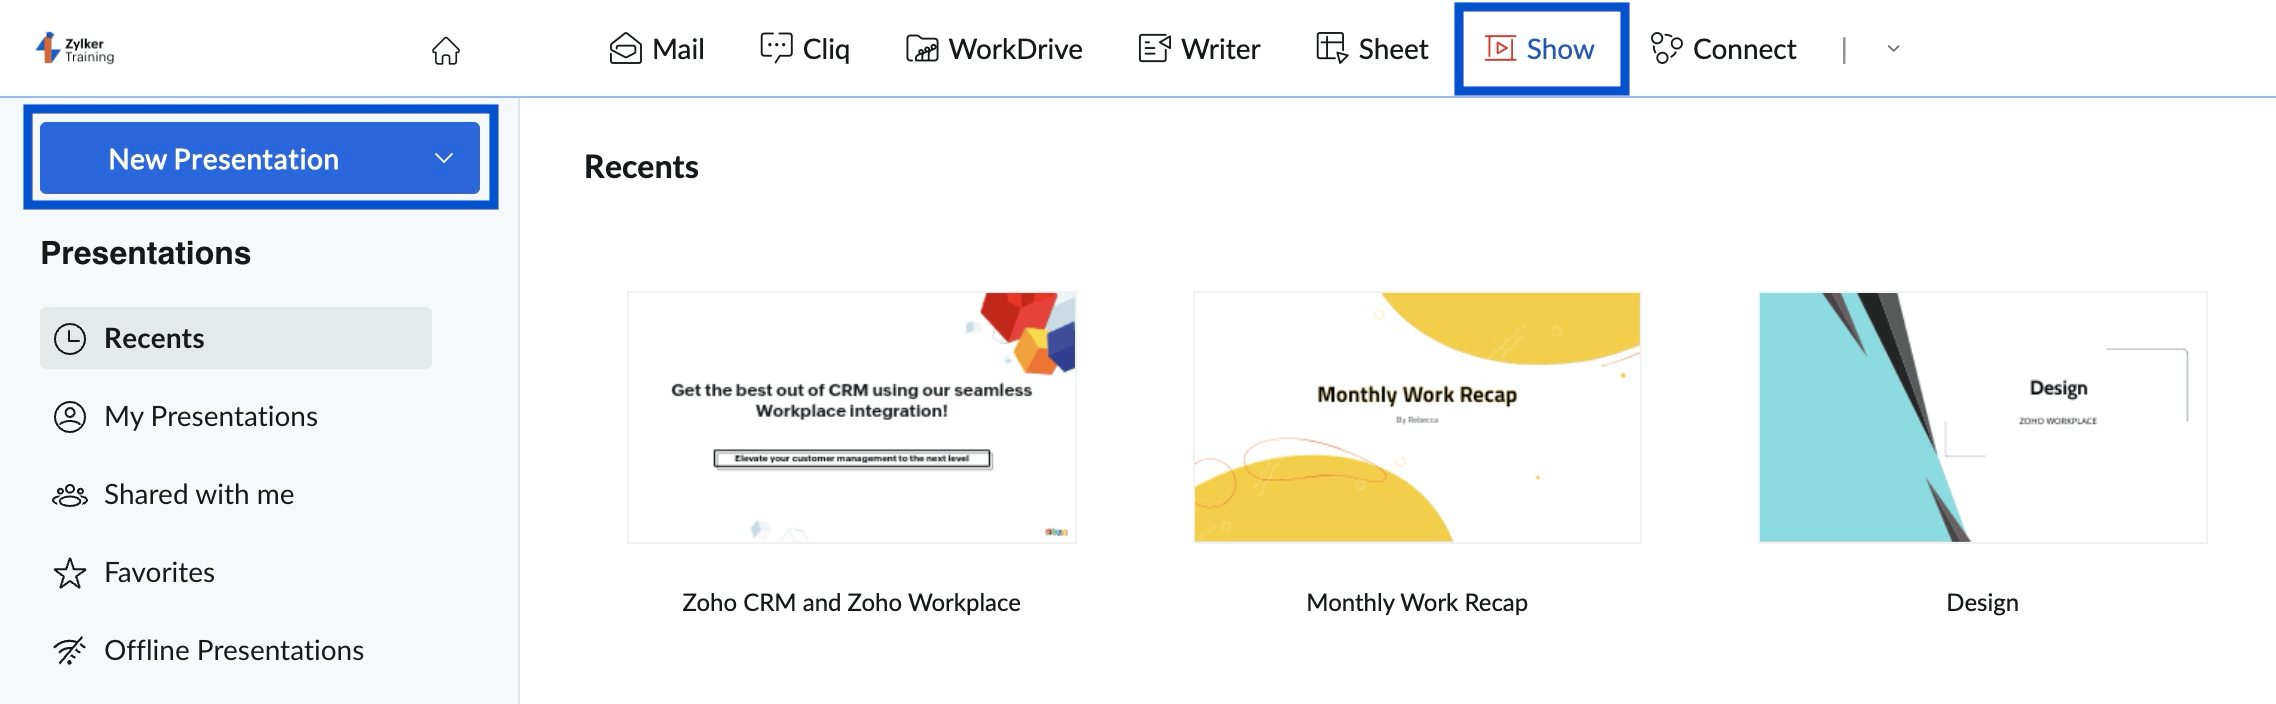Open the Writer app icon

pyautogui.click(x=1153, y=48)
